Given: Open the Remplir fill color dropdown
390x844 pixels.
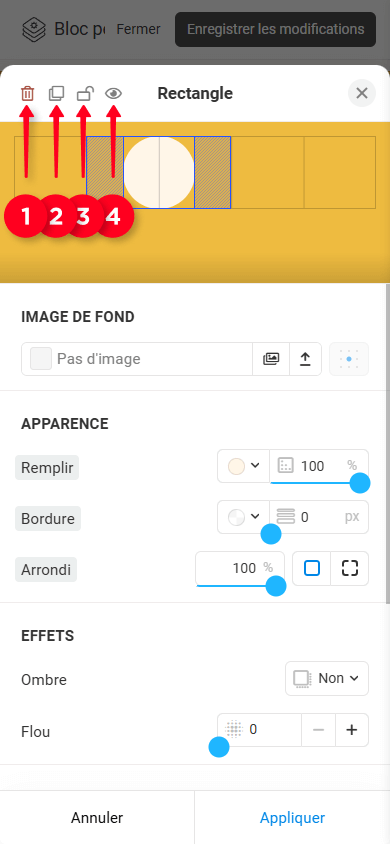Looking at the screenshot, I should coord(244,466).
